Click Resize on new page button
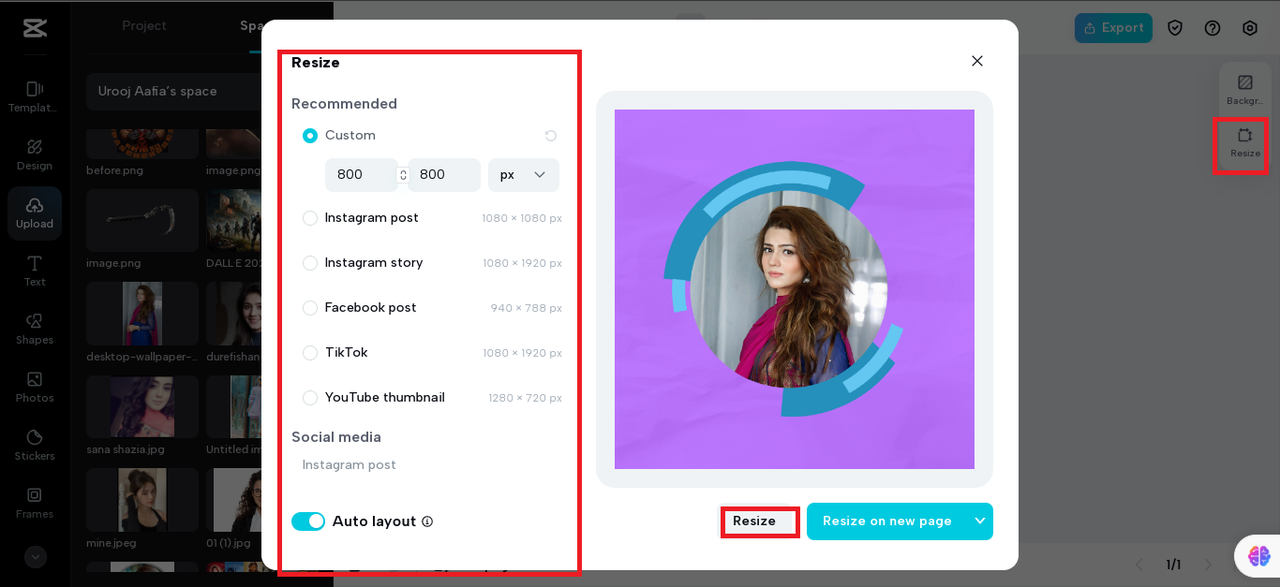 (x=887, y=521)
